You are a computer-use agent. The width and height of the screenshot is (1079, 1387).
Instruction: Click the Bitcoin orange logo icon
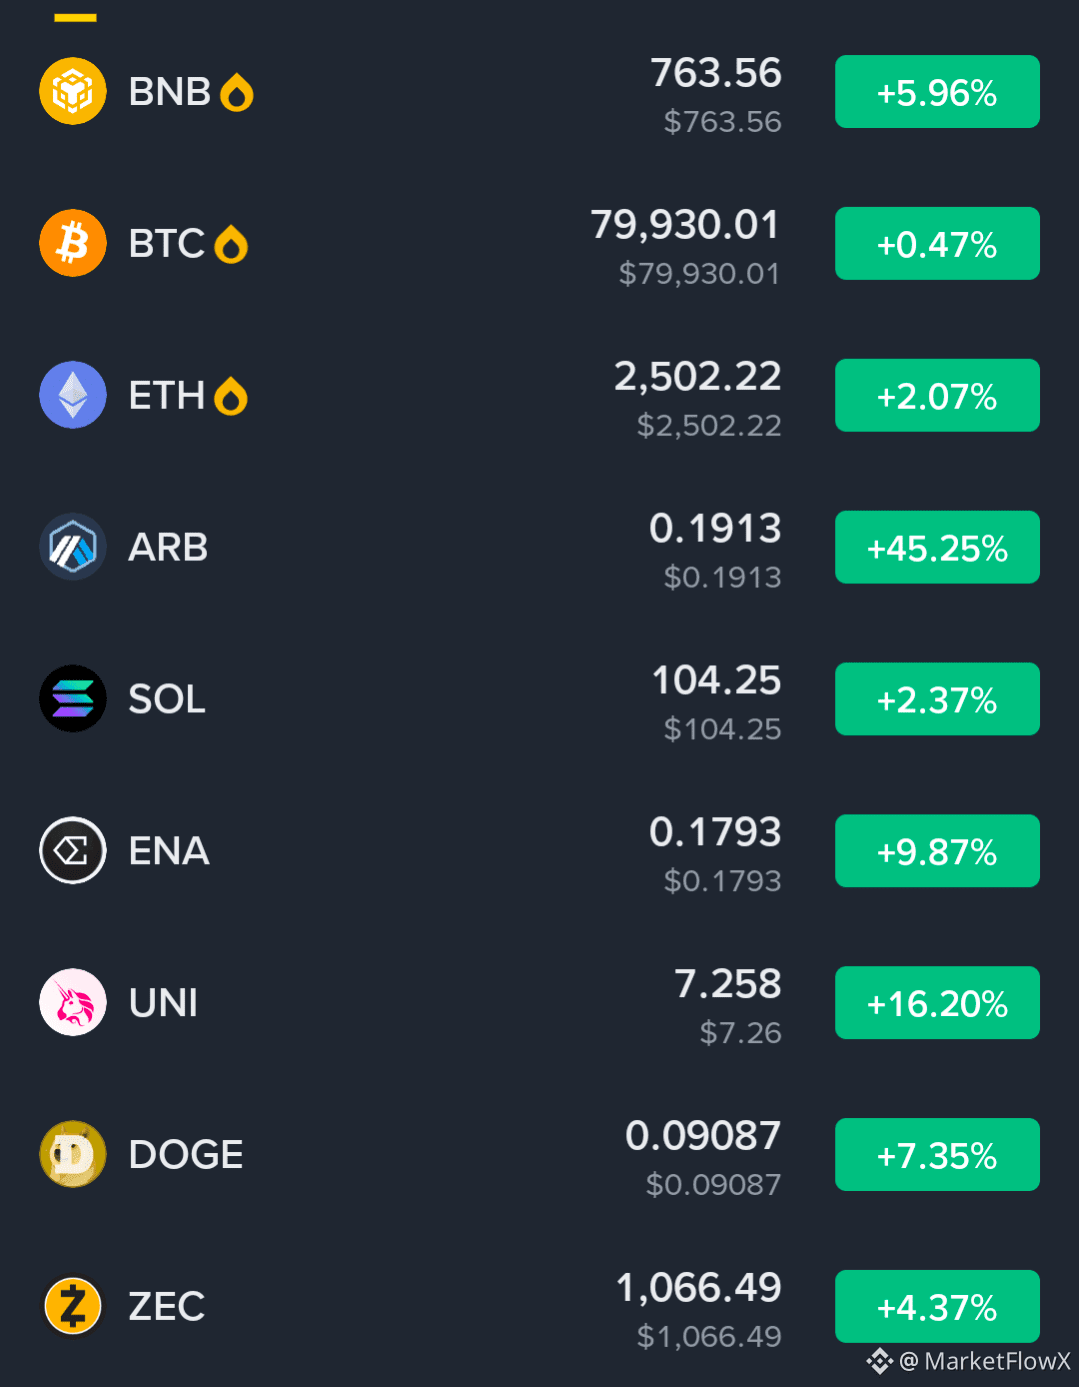[73, 243]
